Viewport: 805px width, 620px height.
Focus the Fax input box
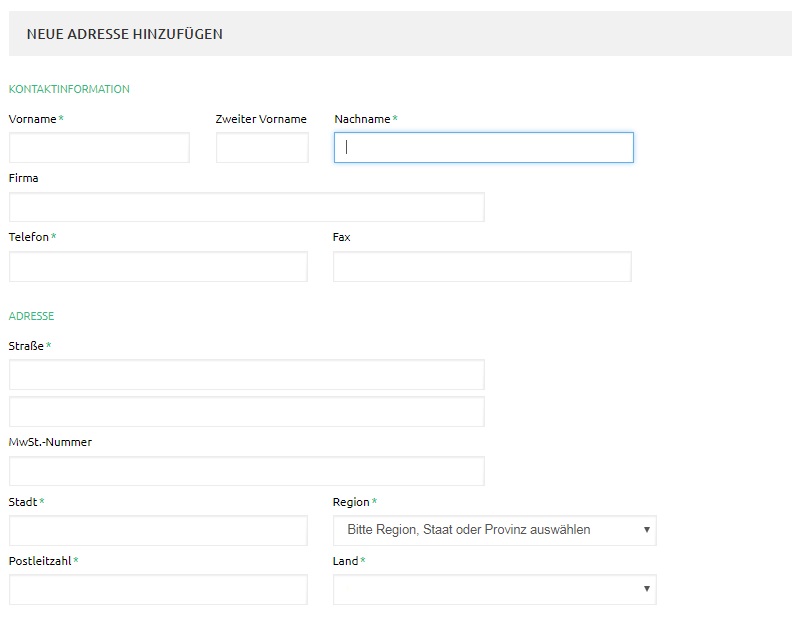[482, 267]
